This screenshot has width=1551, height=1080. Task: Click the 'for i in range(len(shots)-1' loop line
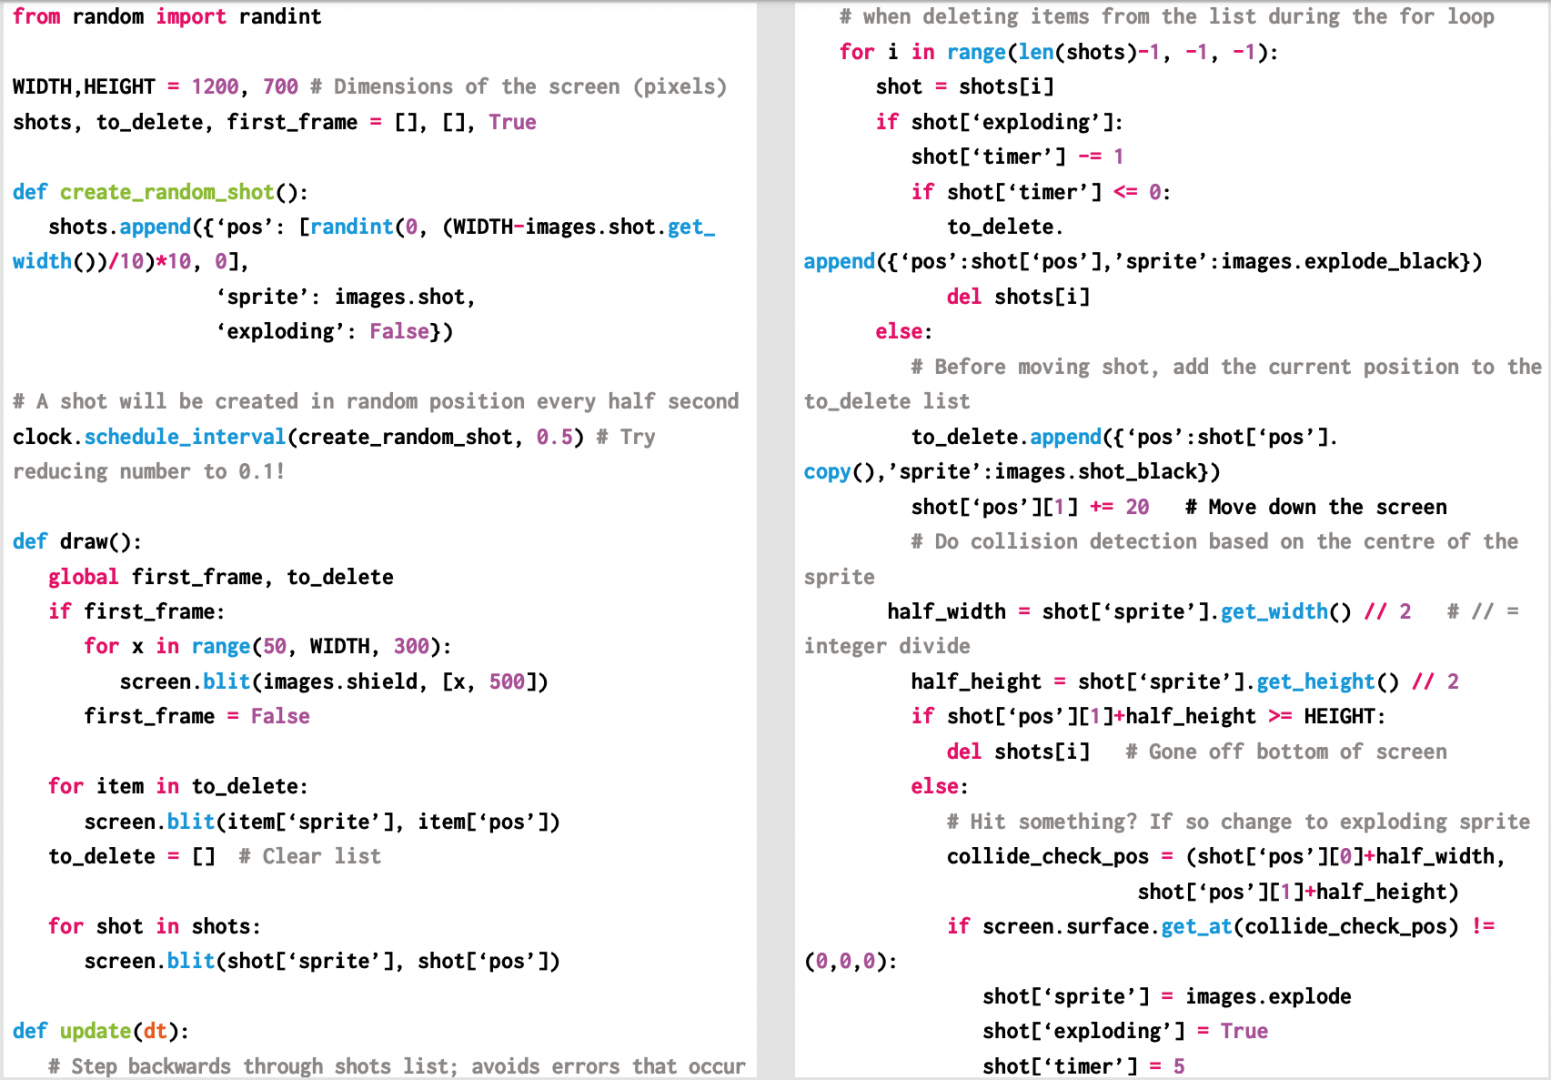tap(1057, 52)
